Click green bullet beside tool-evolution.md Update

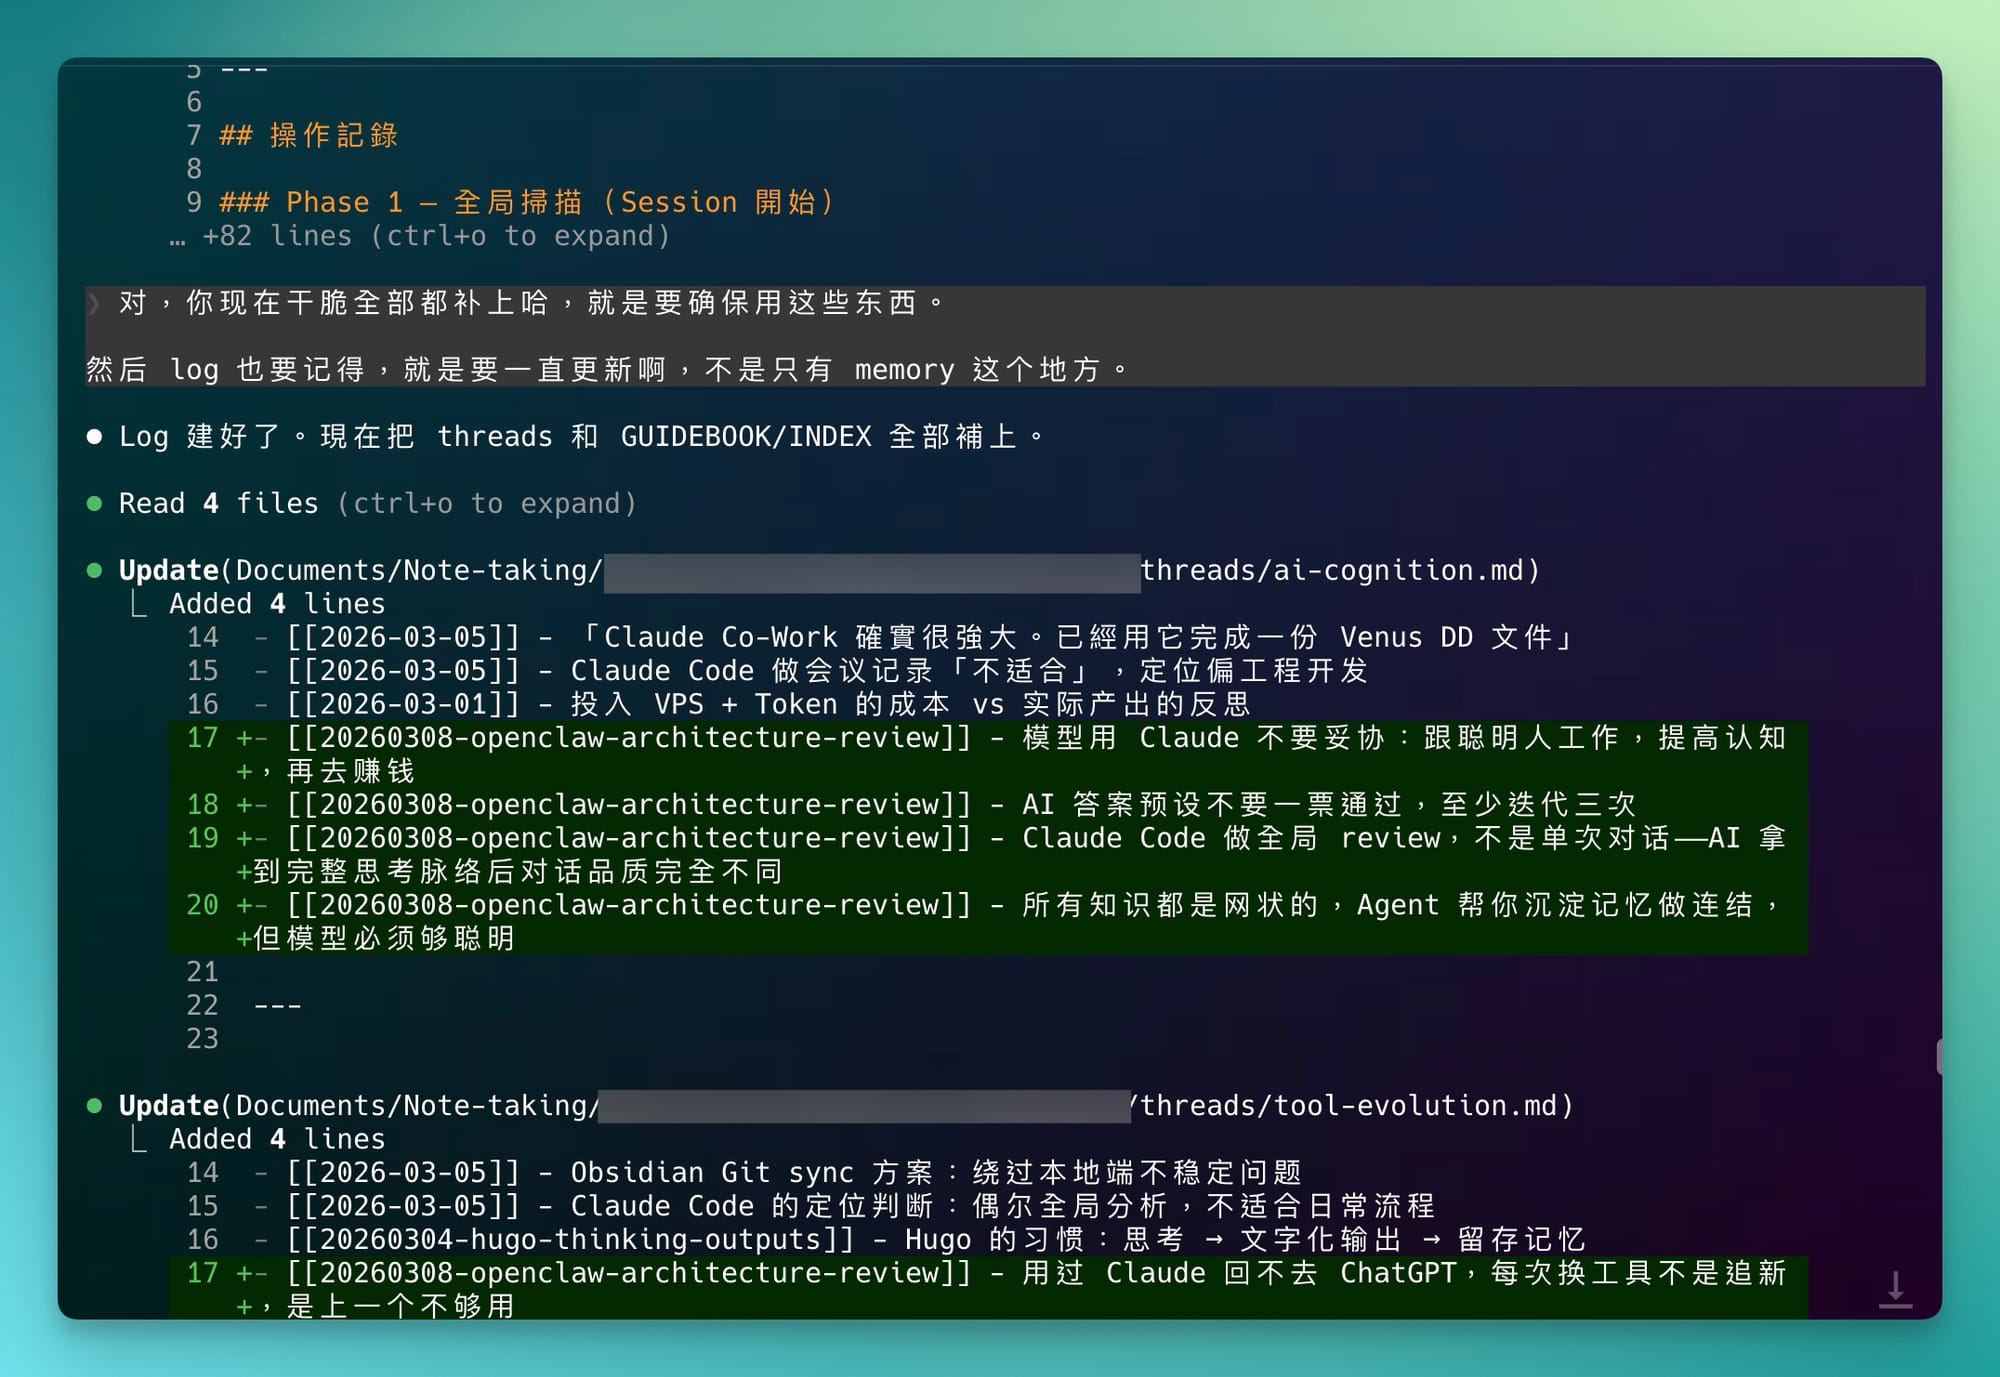coord(94,1106)
